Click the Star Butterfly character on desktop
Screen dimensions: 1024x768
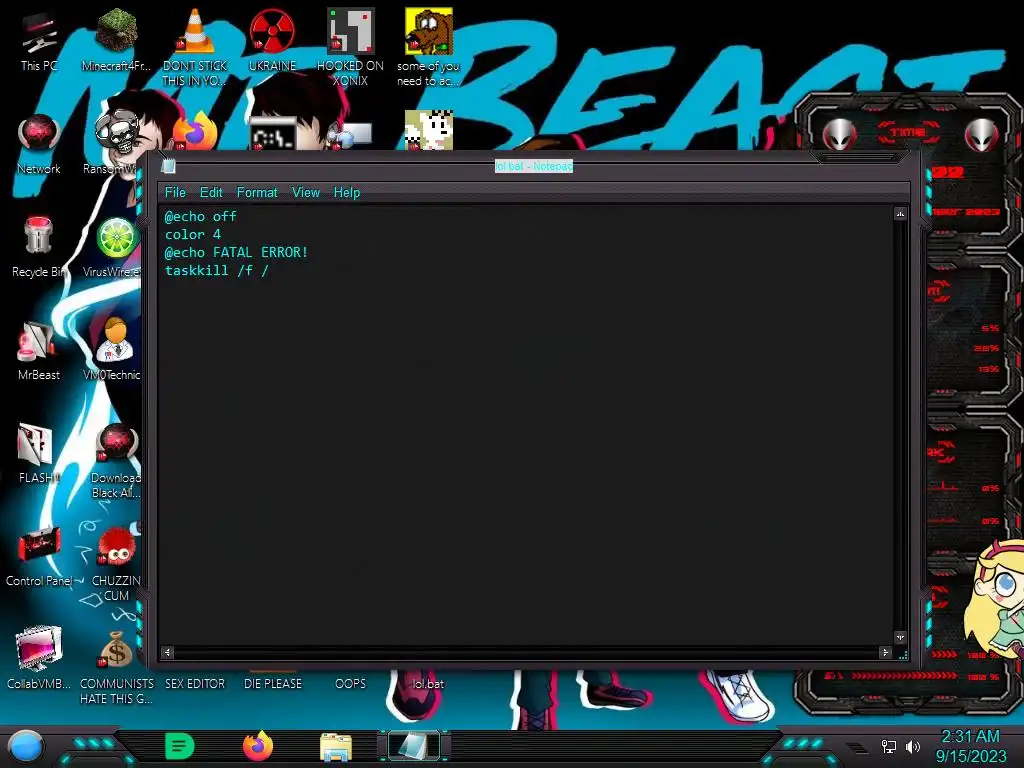pos(995,598)
